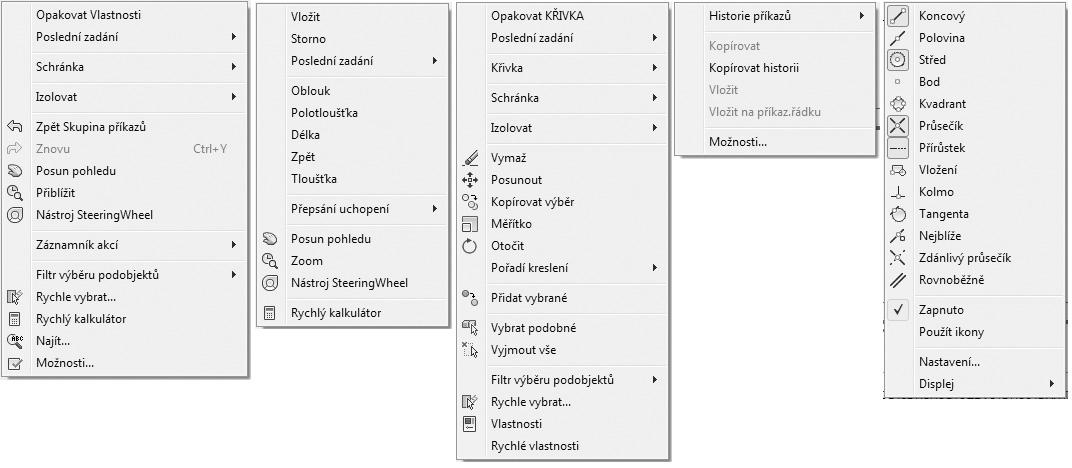Pick the Kvadrant snap icon
1072x468 pixels.
(898, 104)
